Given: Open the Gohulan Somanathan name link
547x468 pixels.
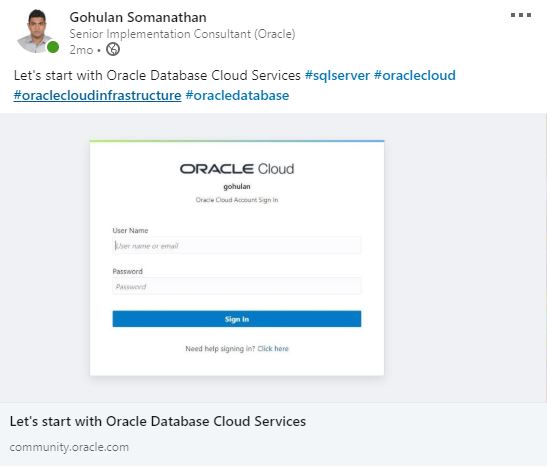Looking at the screenshot, I should point(138,17).
